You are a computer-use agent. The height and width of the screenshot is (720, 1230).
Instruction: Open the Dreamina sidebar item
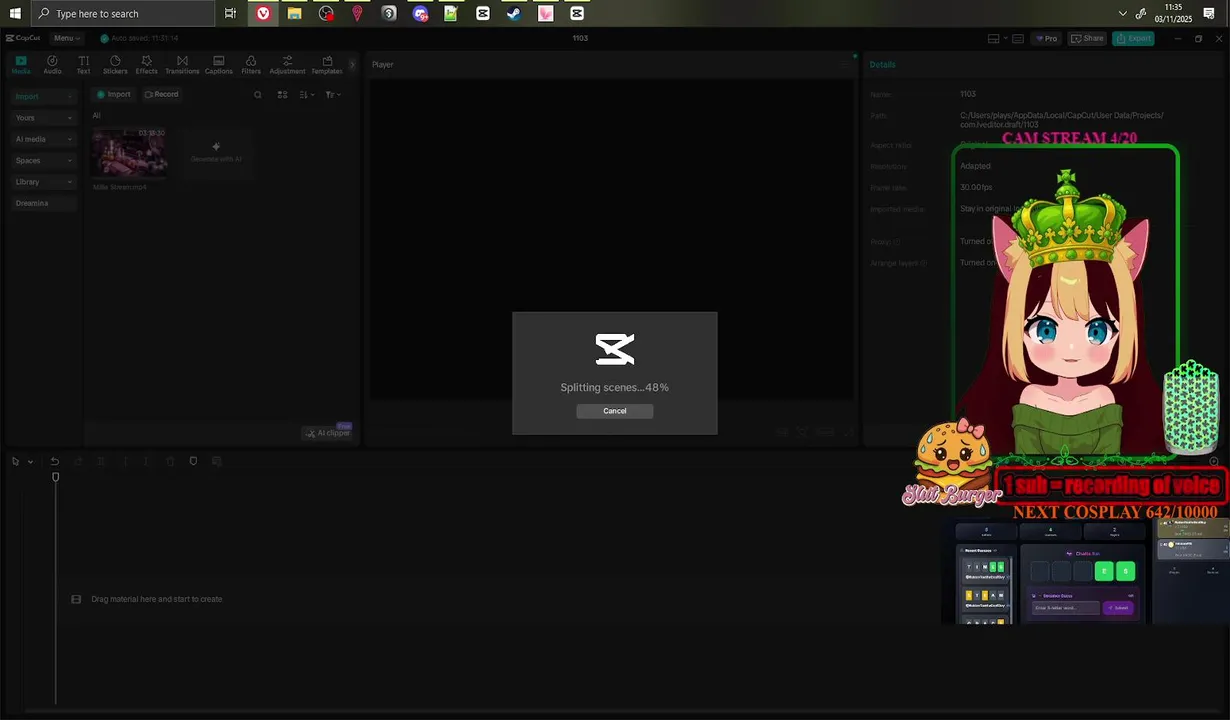click(x=44, y=203)
